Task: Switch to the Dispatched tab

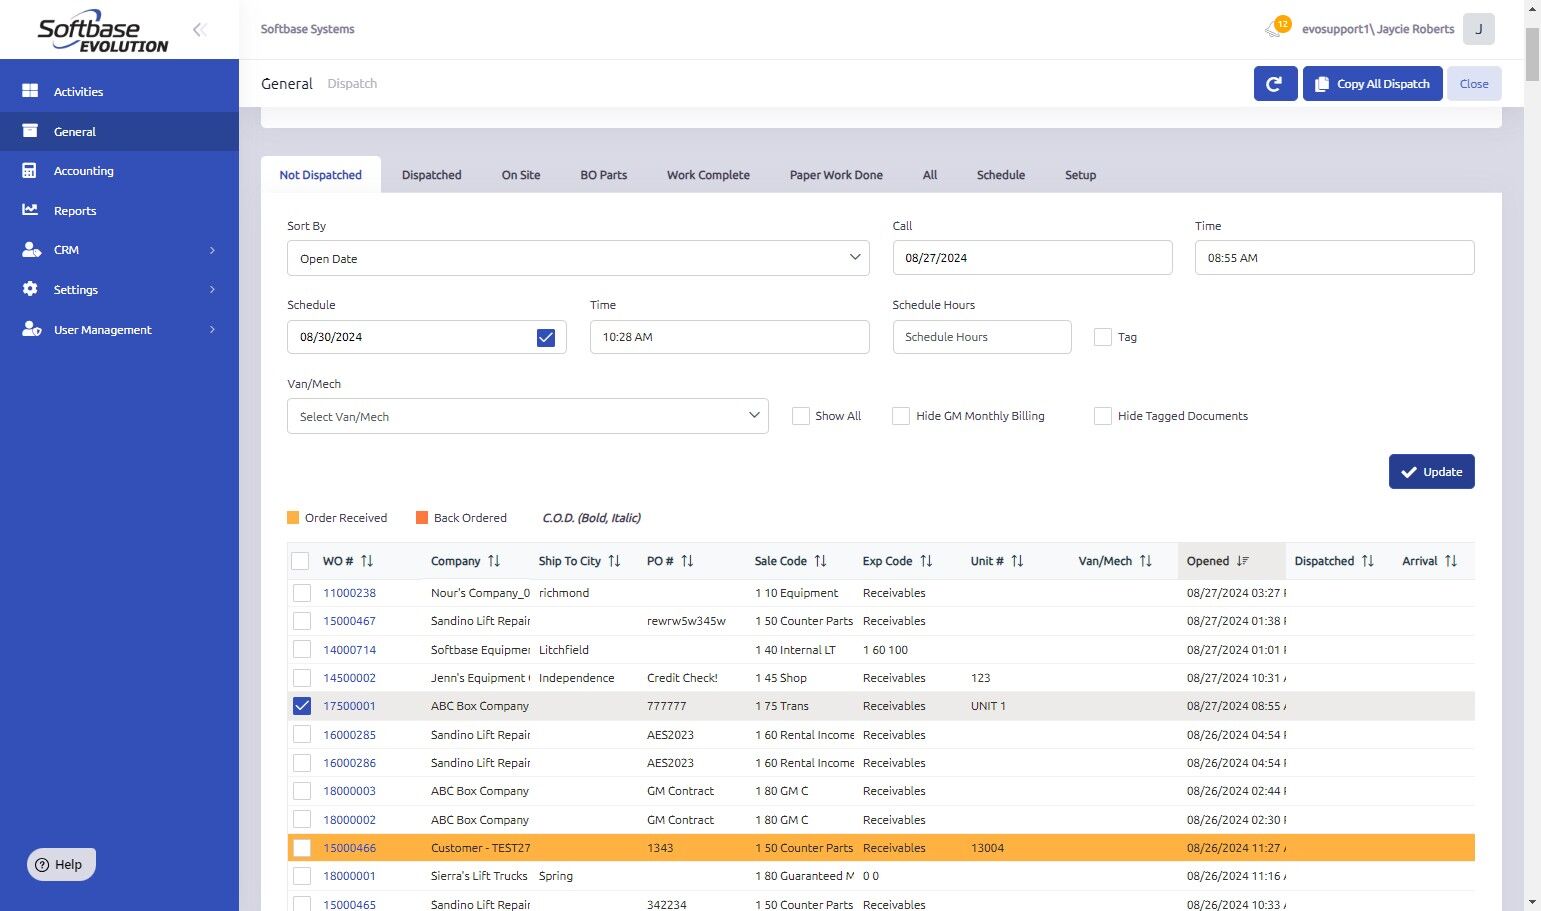Action: click(x=431, y=175)
